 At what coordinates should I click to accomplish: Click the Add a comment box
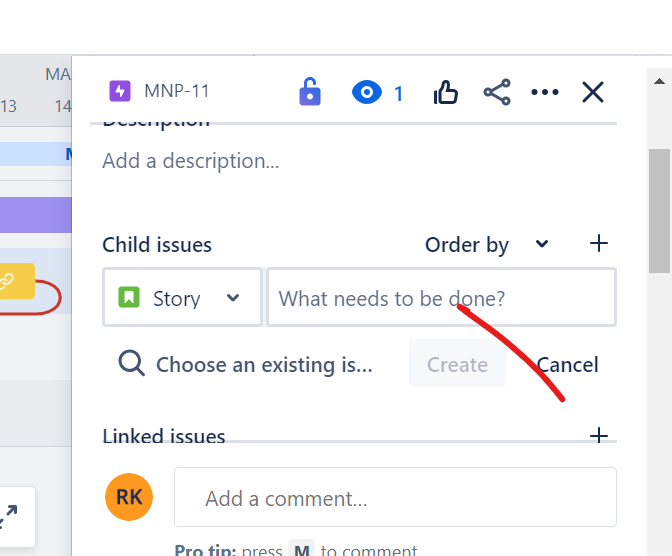(x=395, y=497)
